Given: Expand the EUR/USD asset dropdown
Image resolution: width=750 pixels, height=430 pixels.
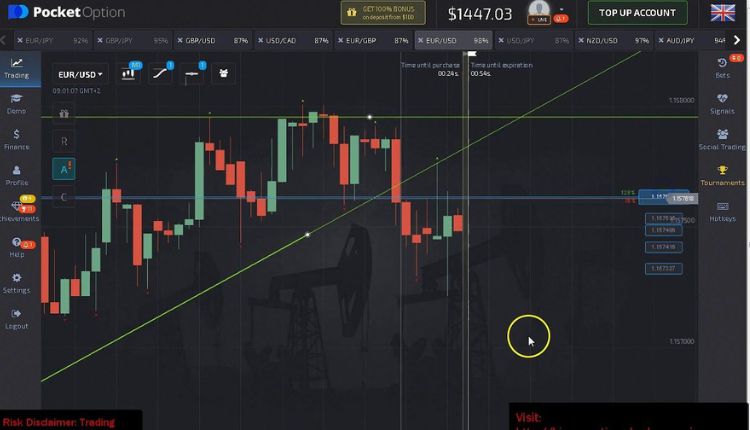Looking at the screenshot, I should coord(81,74).
